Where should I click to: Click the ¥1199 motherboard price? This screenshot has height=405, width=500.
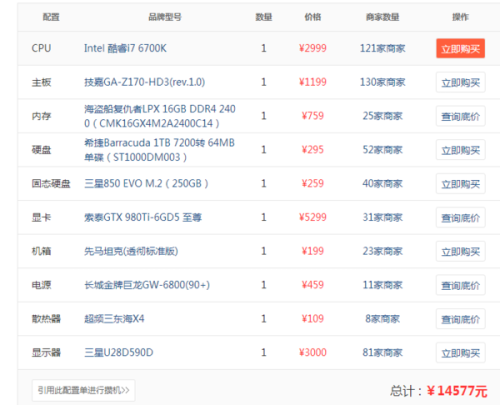tap(313, 82)
